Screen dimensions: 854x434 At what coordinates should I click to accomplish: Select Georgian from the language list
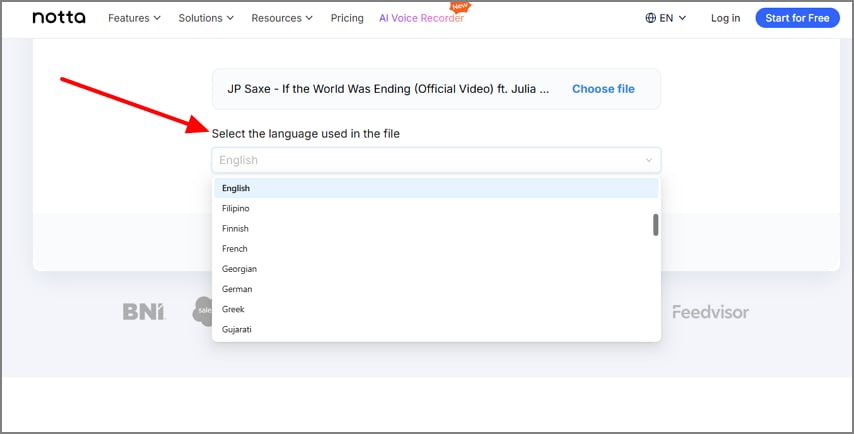pos(436,268)
